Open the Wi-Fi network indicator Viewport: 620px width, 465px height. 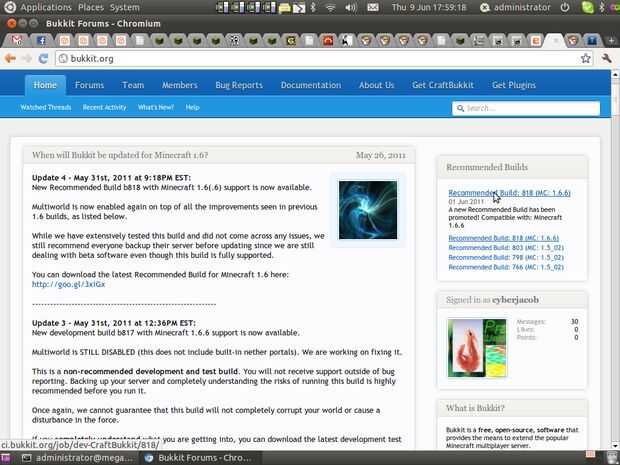point(331,7)
